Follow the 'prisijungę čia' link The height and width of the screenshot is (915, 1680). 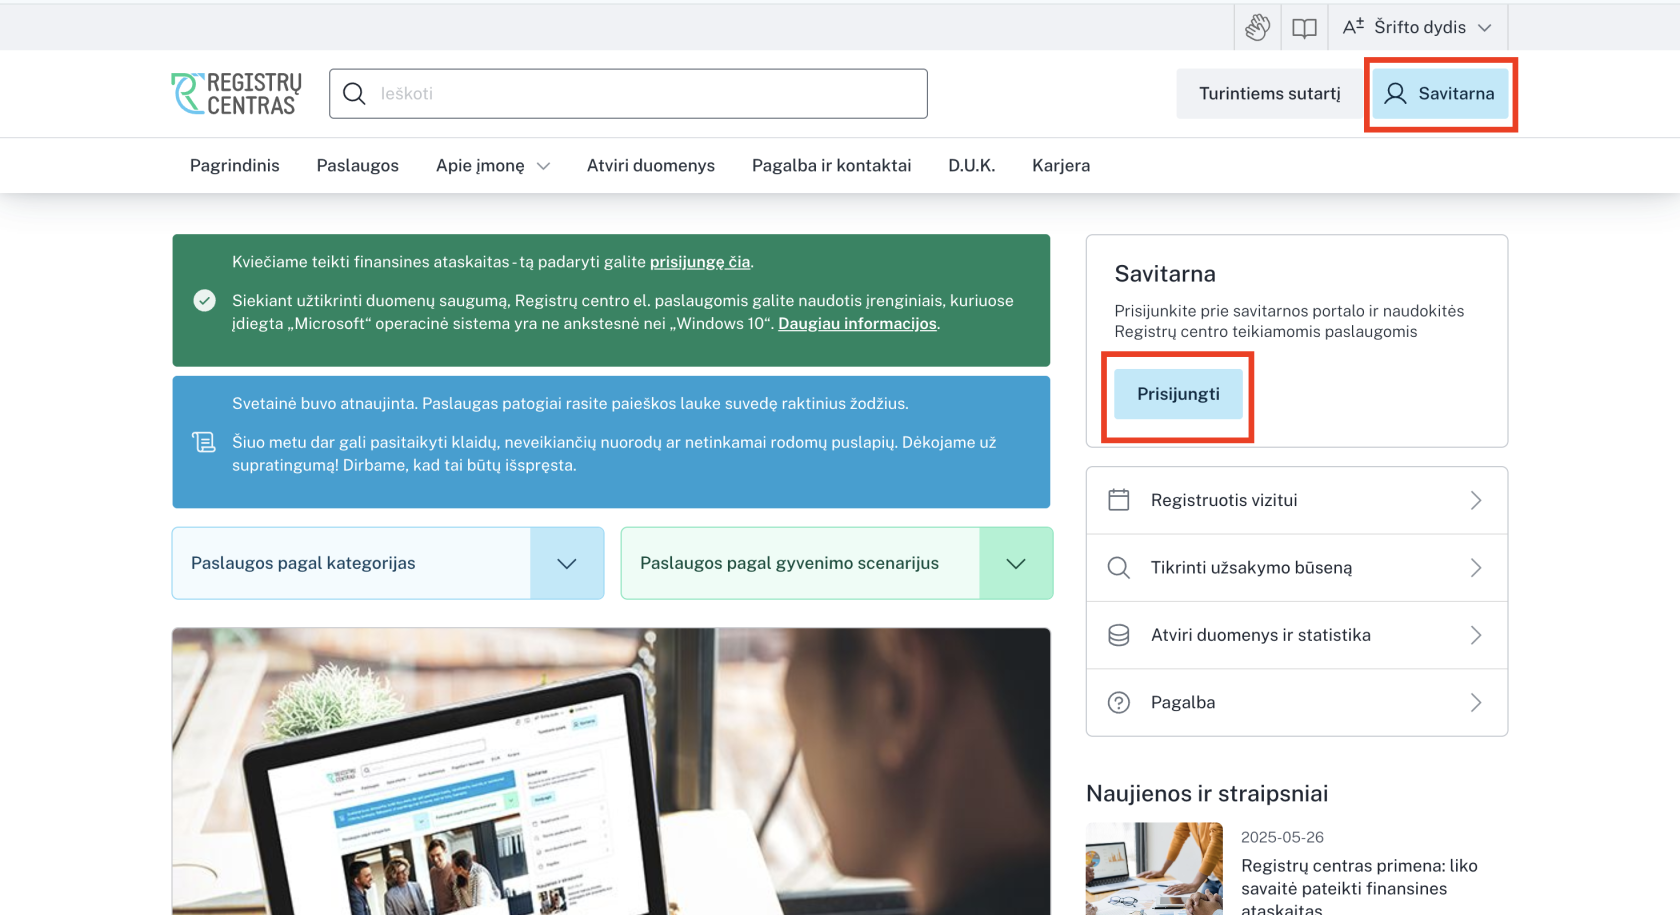[700, 262]
